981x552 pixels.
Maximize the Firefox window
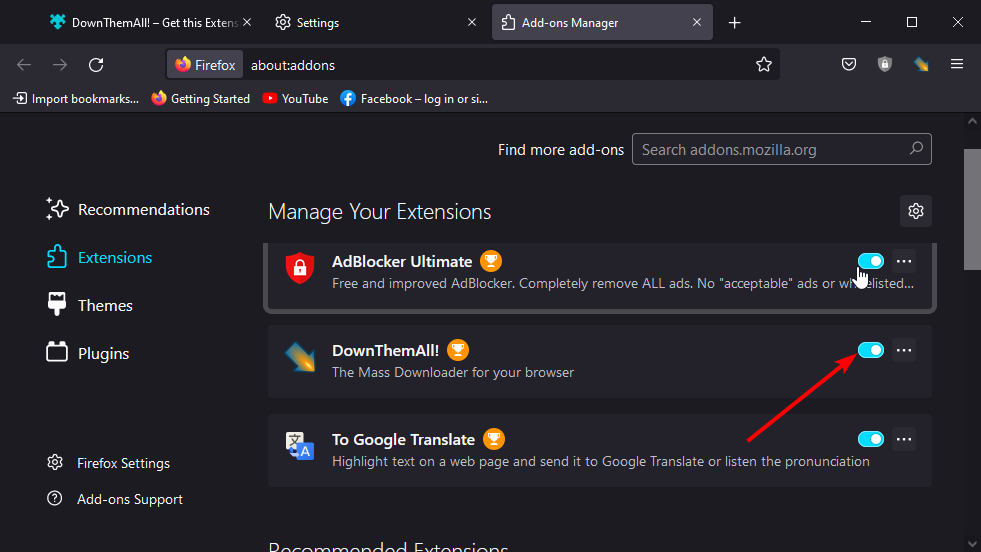click(912, 22)
